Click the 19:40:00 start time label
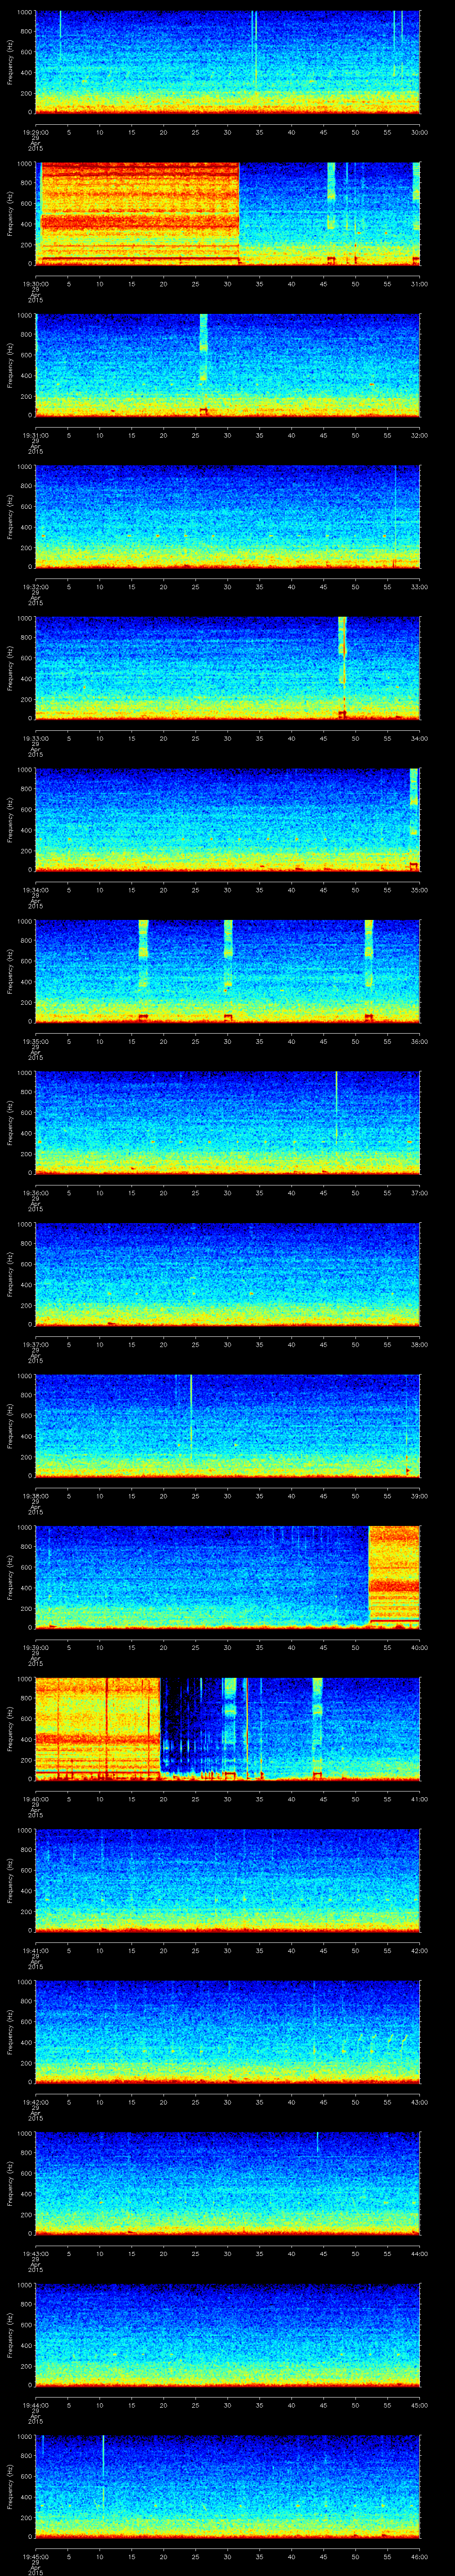The image size is (455, 2576). (35, 1799)
